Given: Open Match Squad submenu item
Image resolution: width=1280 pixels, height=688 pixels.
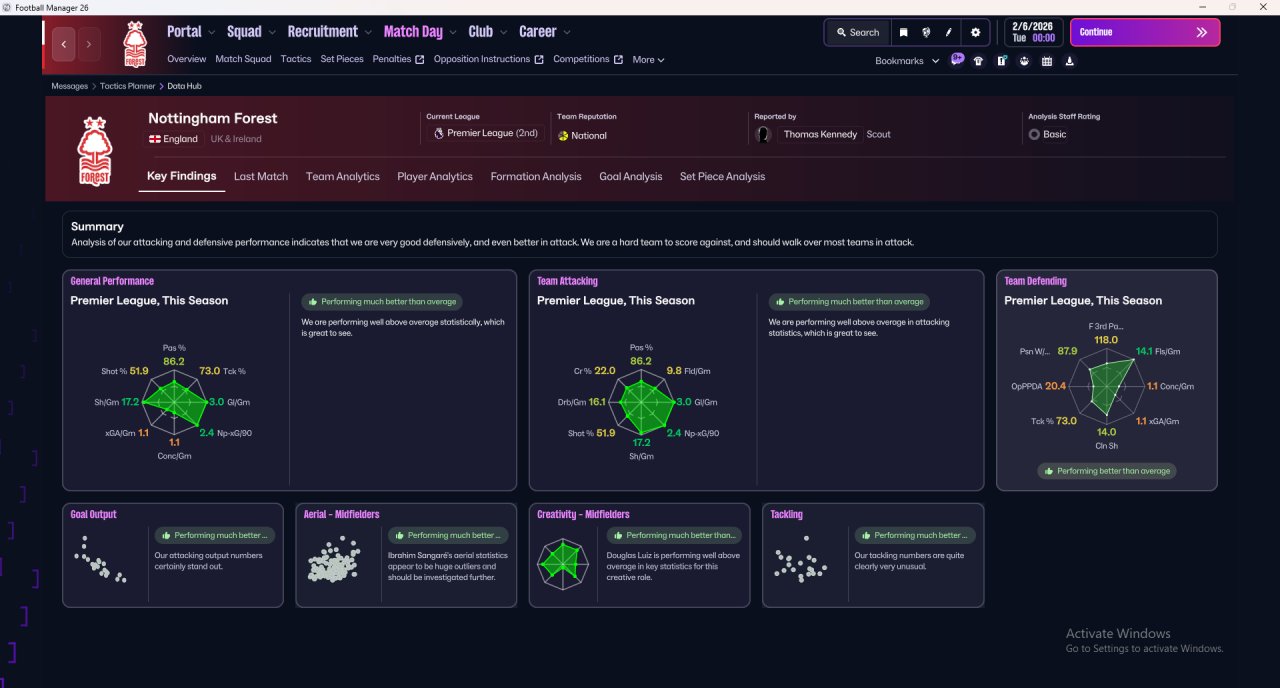Looking at the screenshot, I should (243, 59).
